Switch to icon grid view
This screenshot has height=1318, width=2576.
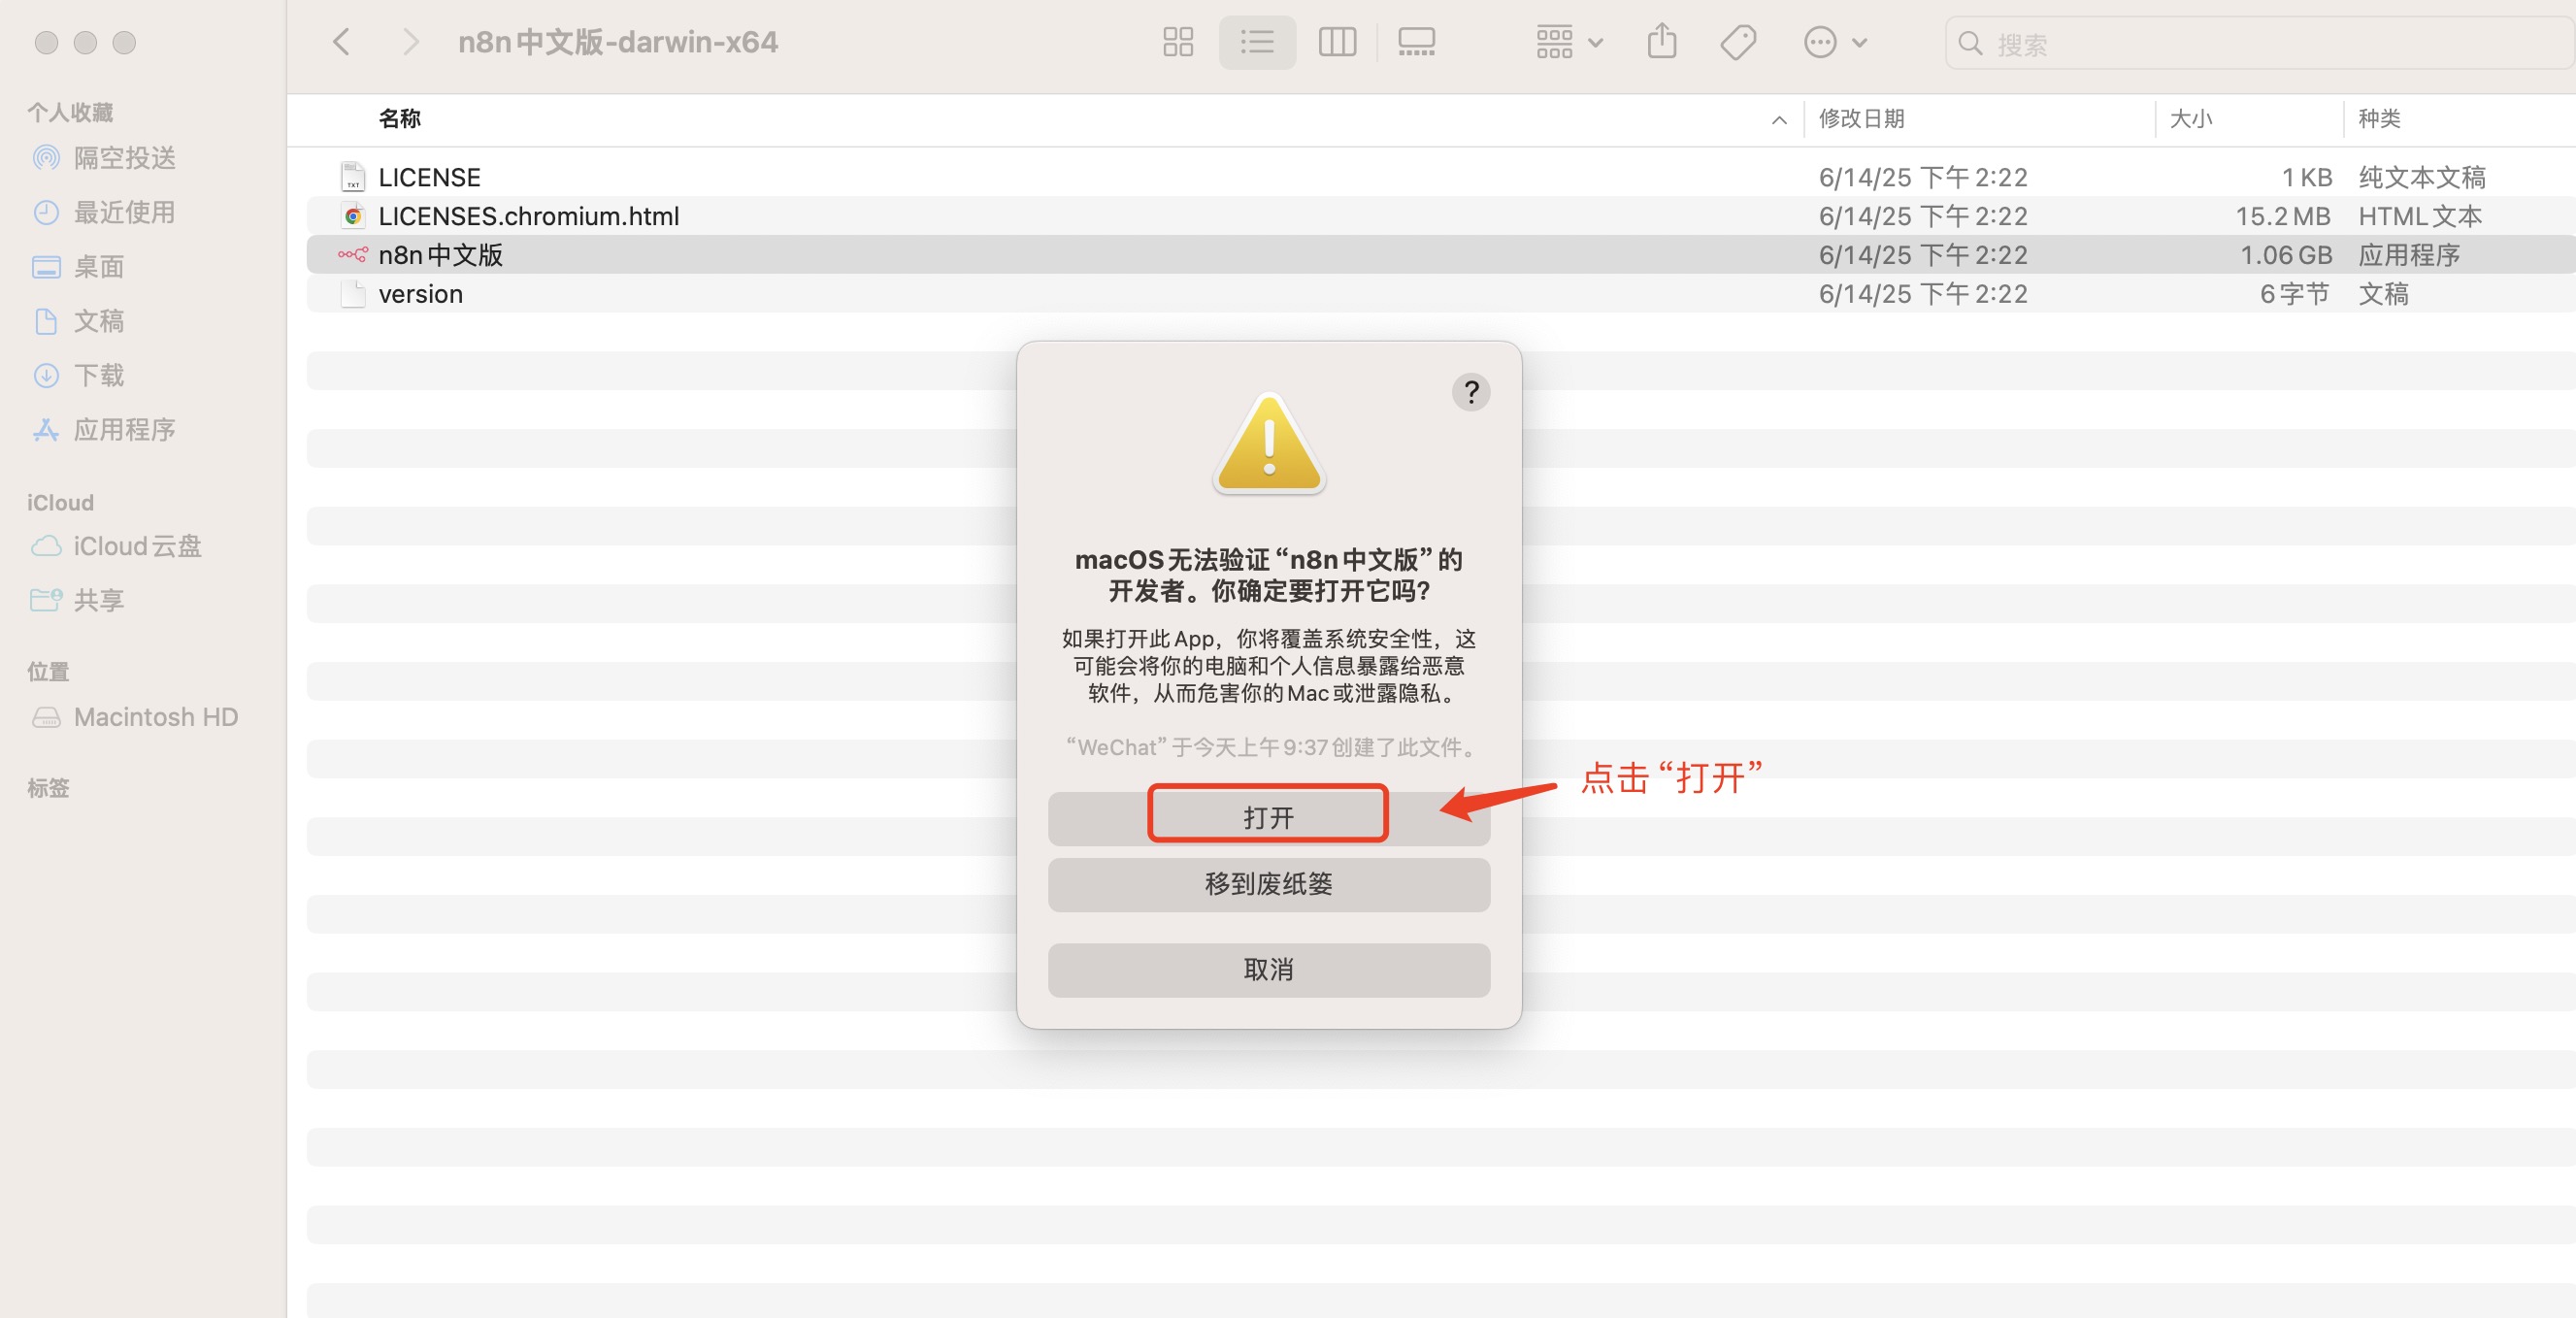click(1178, 42)
